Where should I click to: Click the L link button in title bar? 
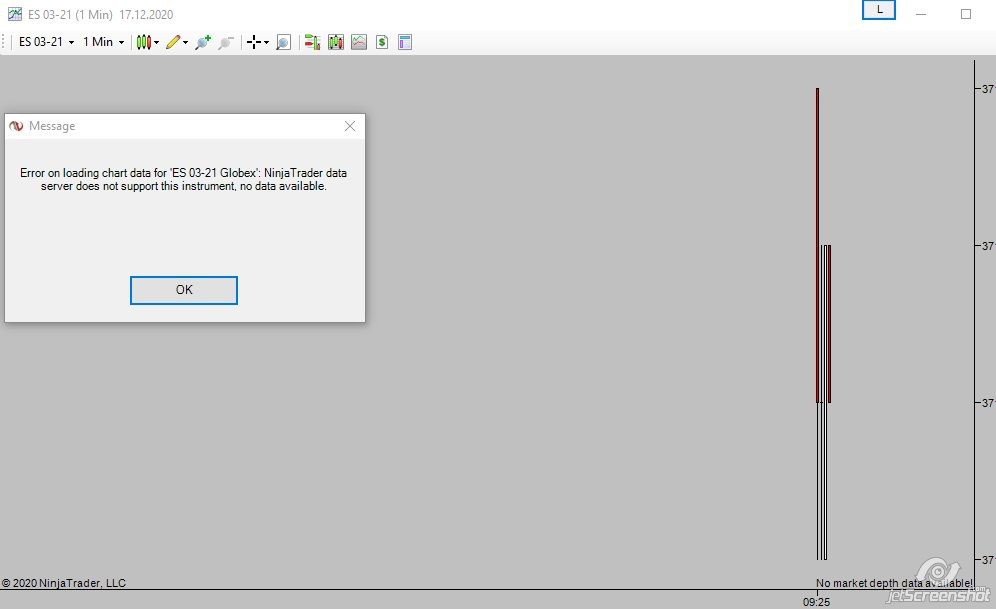point(879,10)
